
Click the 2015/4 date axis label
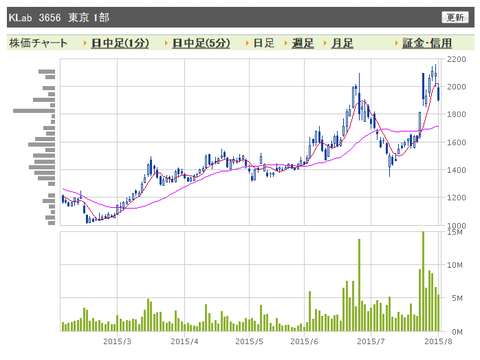[x=184, y=341]
